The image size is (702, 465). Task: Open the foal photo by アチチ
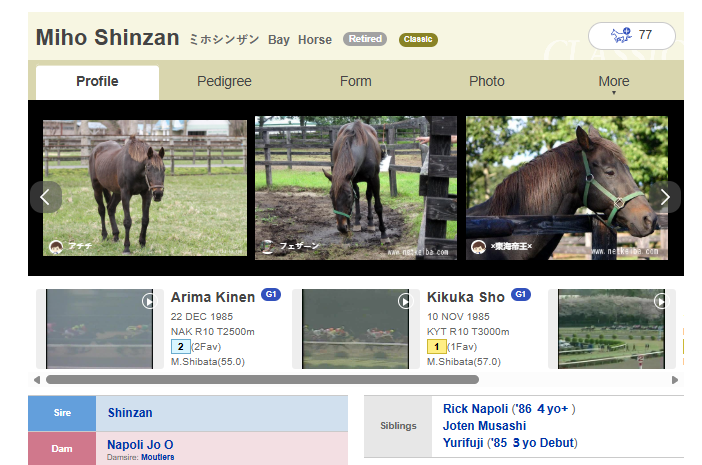pyautogui.click(x=145, y=188)
